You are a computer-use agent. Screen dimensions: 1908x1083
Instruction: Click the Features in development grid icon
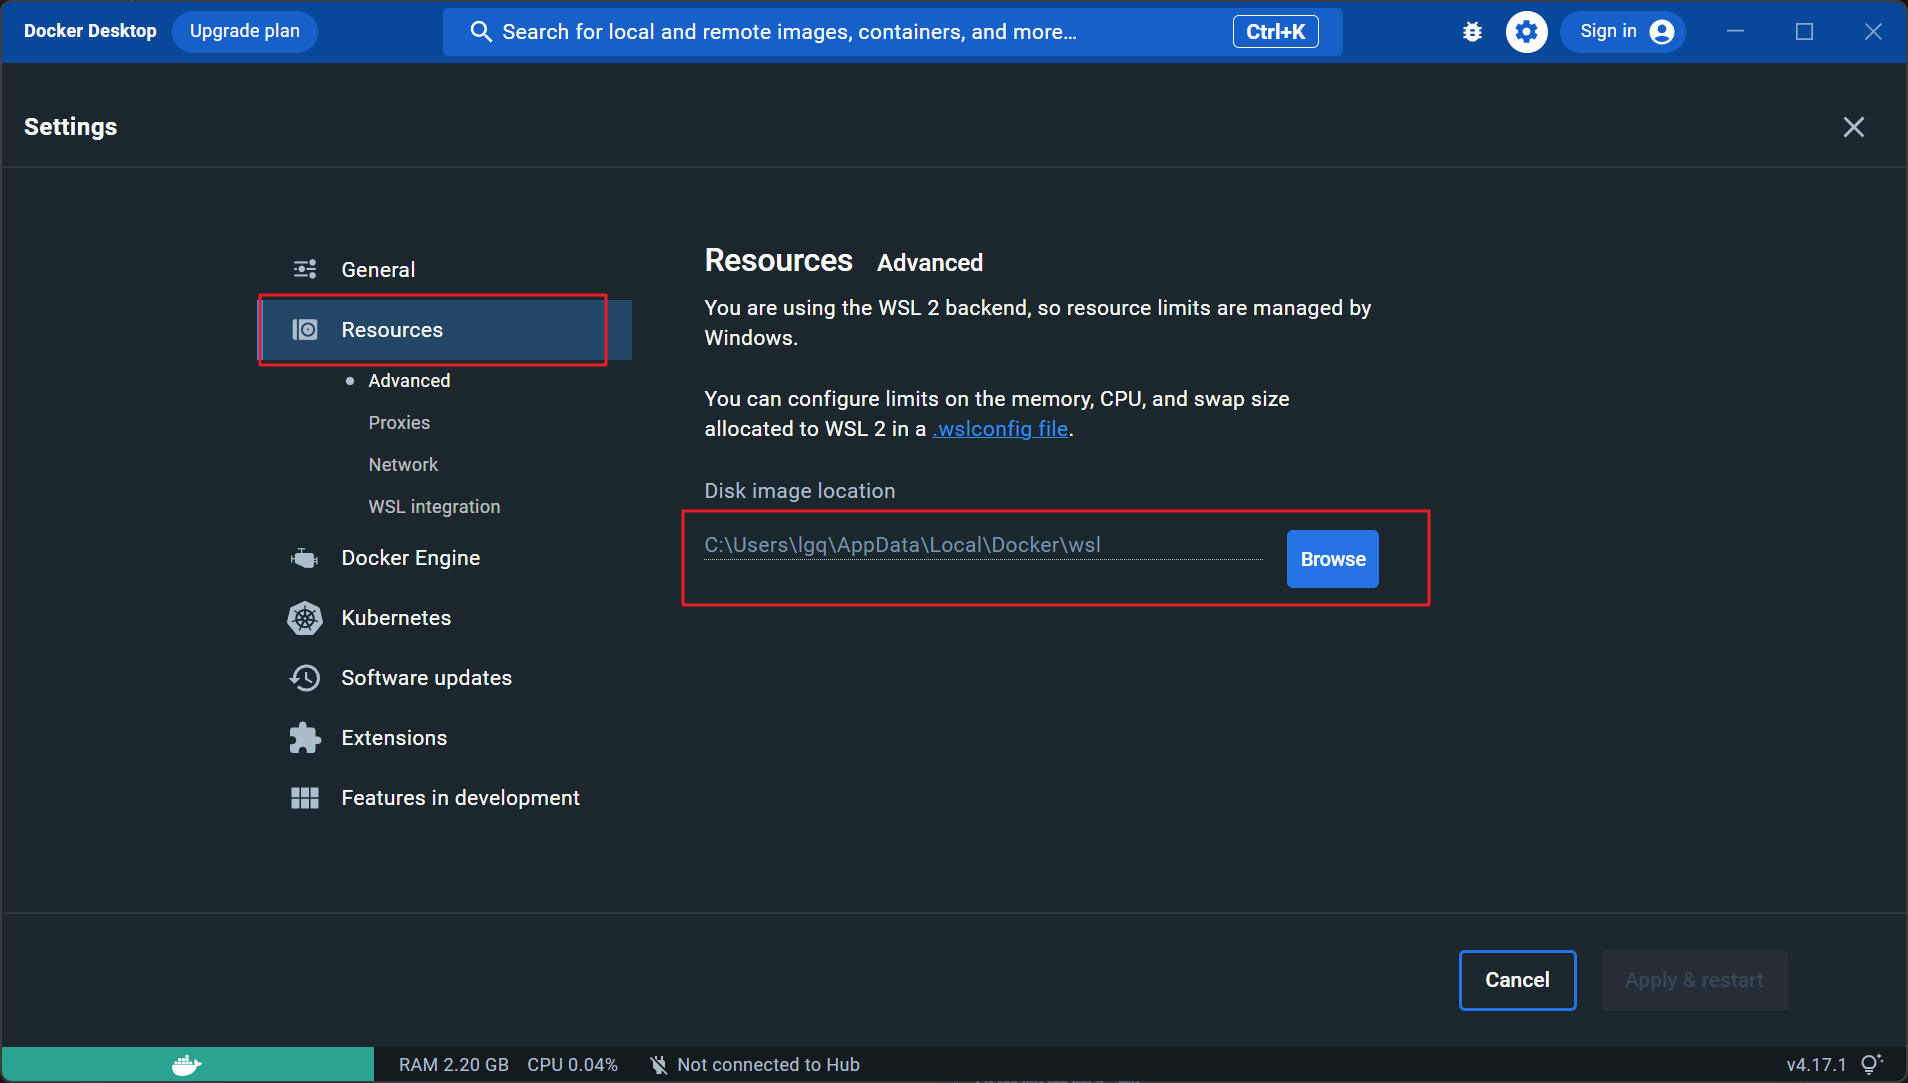coord(305,798)
